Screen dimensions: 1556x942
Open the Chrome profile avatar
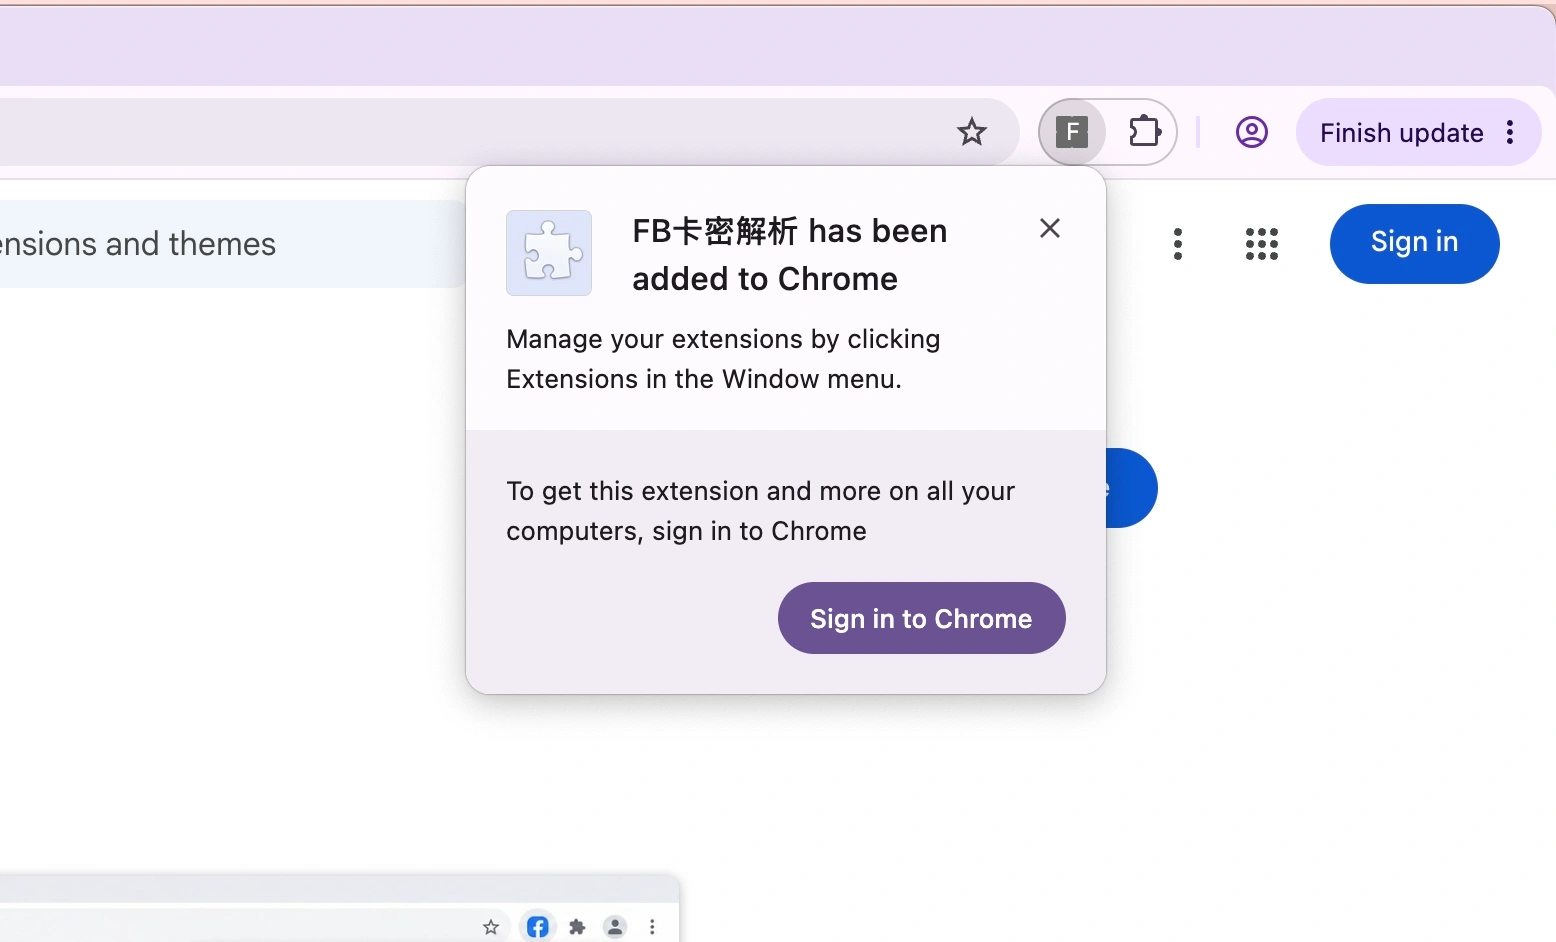click(1252, 132)
